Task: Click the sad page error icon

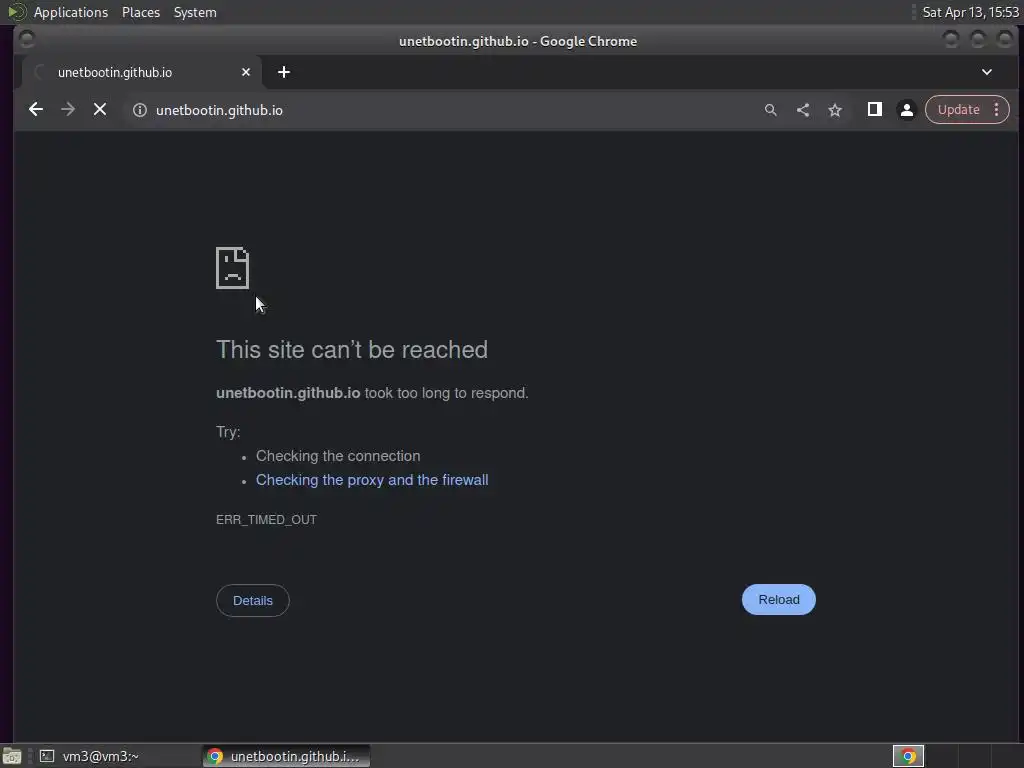Action: 232,268
